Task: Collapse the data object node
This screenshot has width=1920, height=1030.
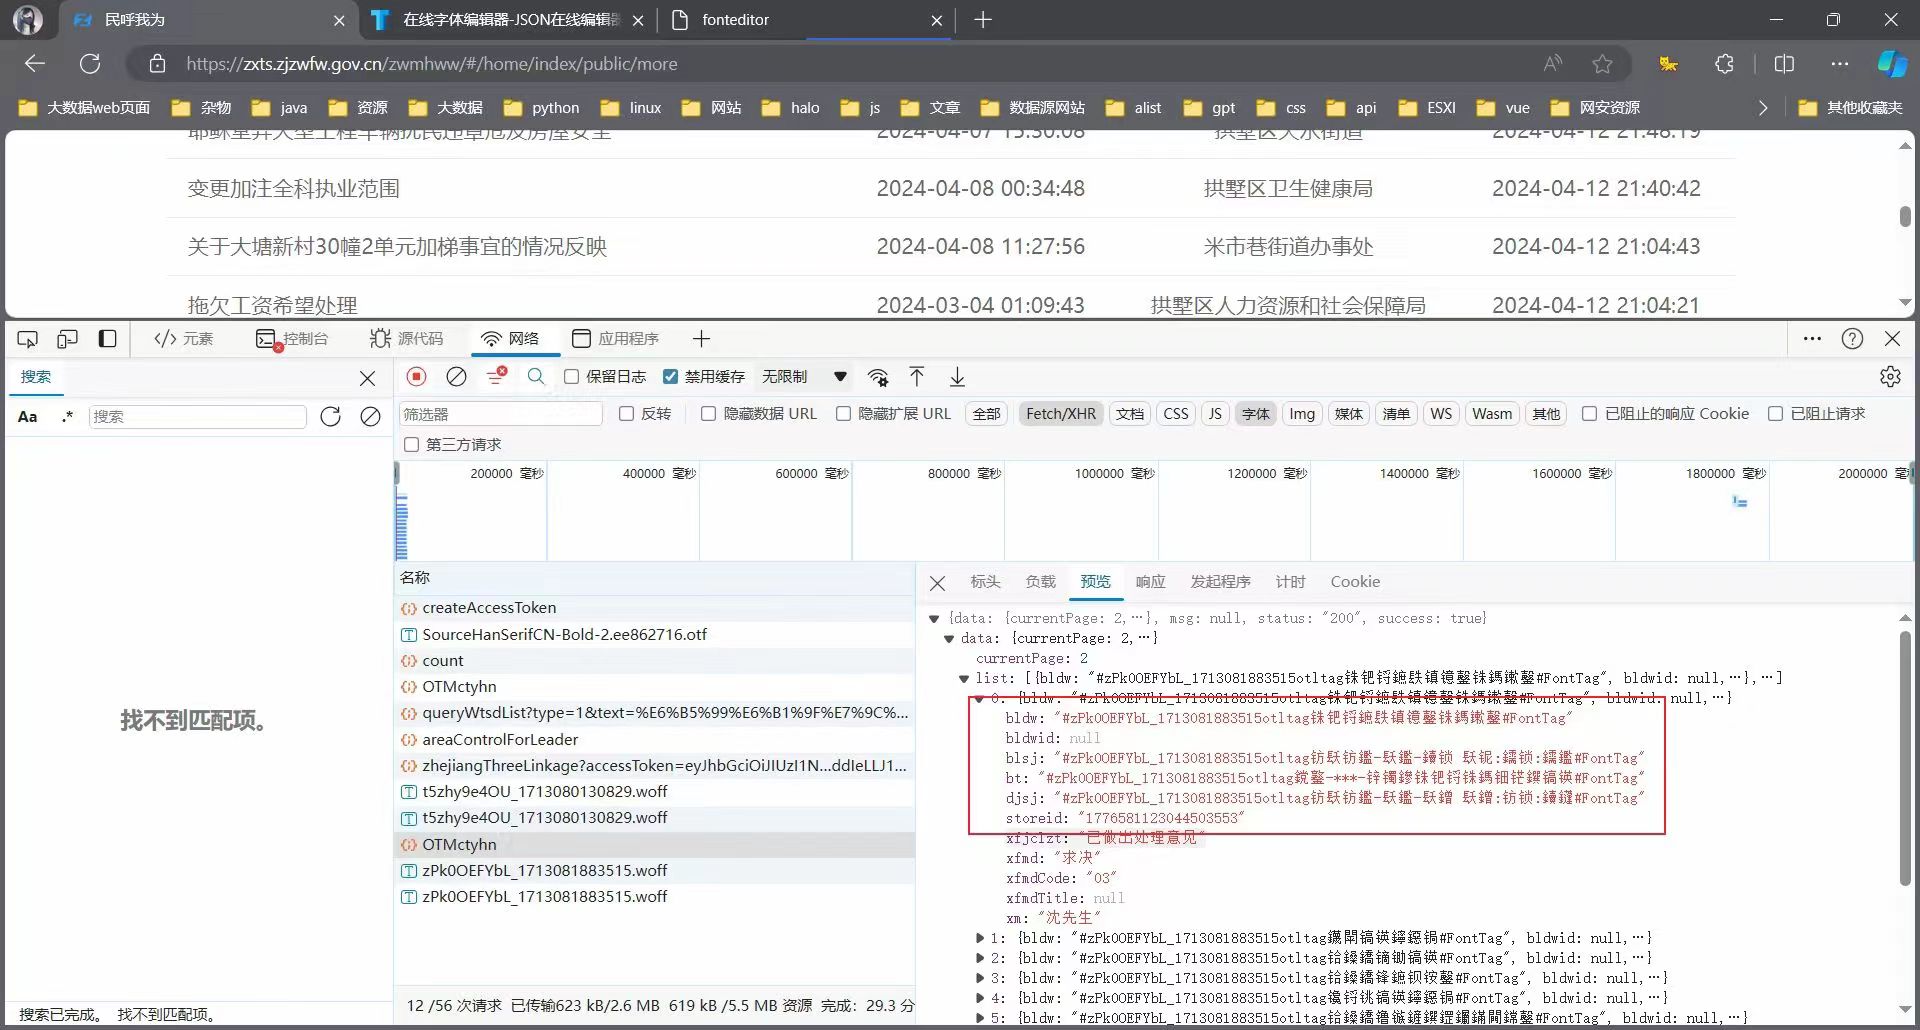Action: click(949, 639)
